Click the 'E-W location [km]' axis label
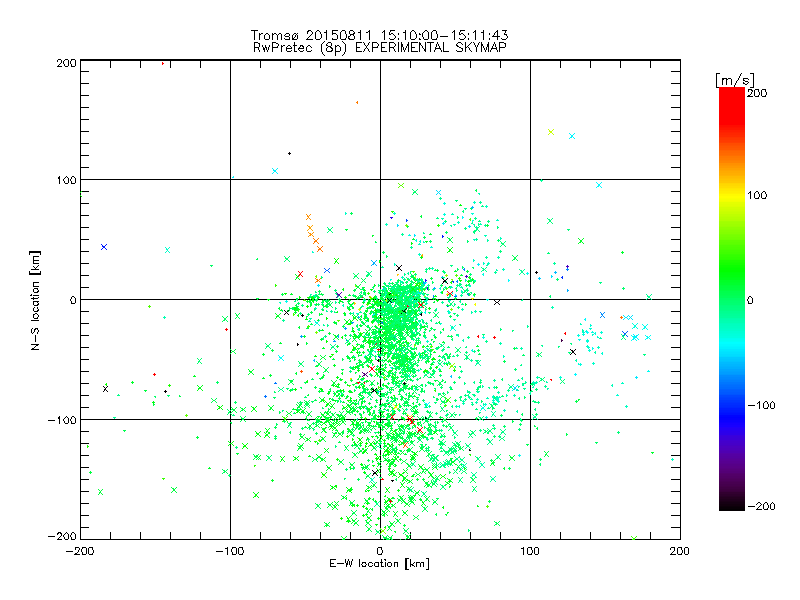This screenshot has height=600, width=800. (x=379, y=564)
